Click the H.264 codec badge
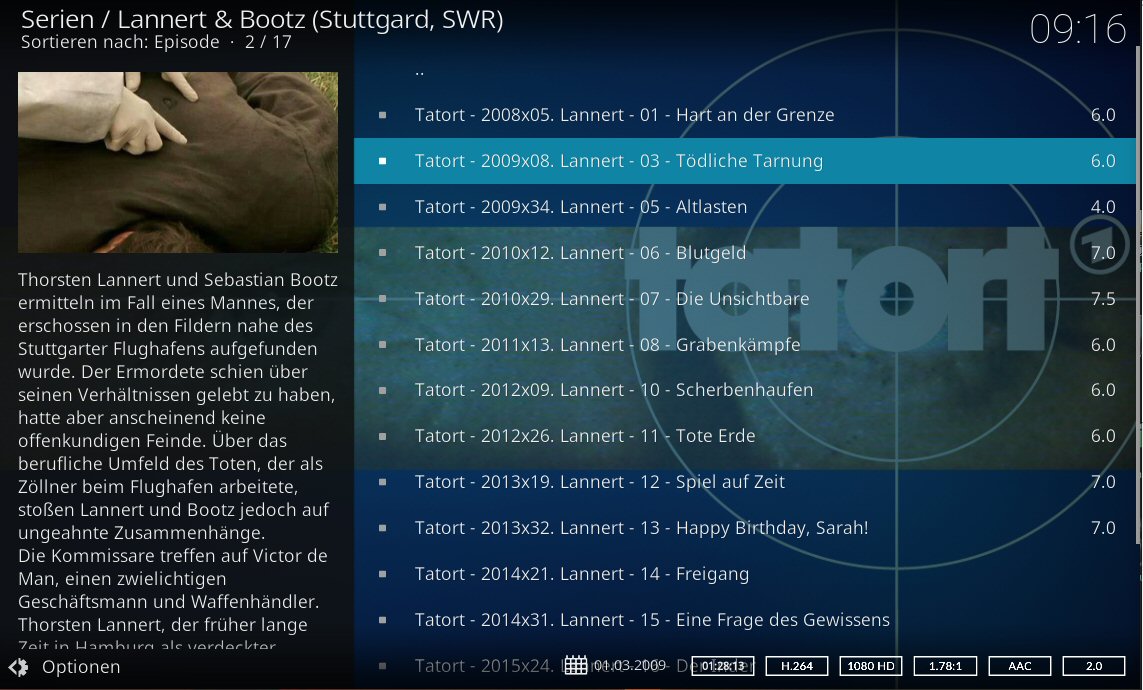 click(797, 666)
